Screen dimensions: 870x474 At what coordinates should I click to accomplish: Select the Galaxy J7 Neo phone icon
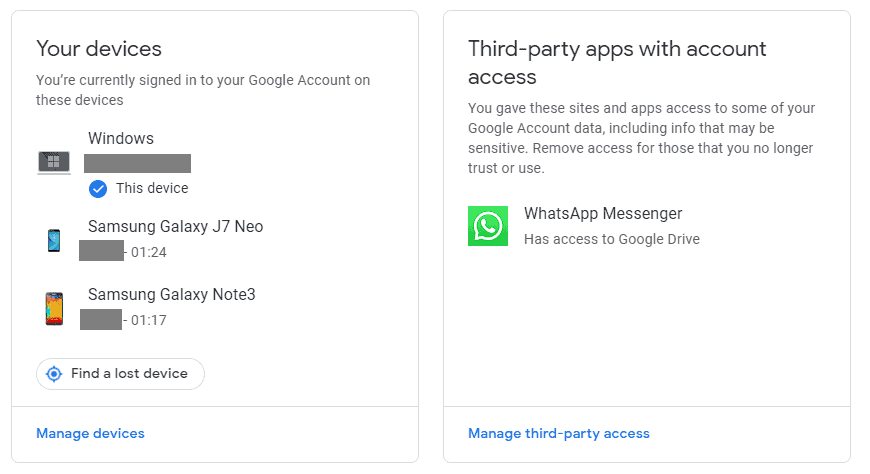[54, 240]
